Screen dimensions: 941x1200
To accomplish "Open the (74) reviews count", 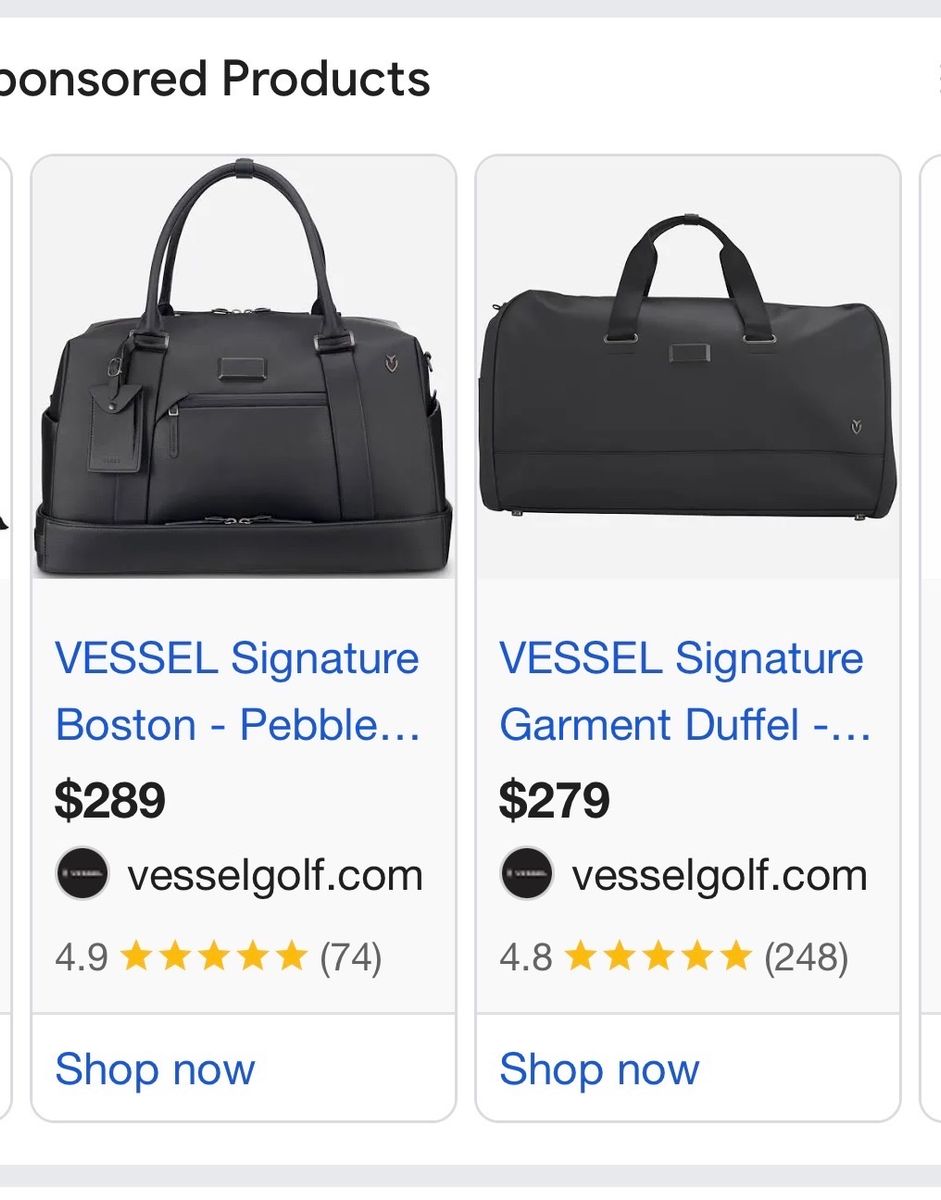I will pyautogui.click(x=351, y=958).
